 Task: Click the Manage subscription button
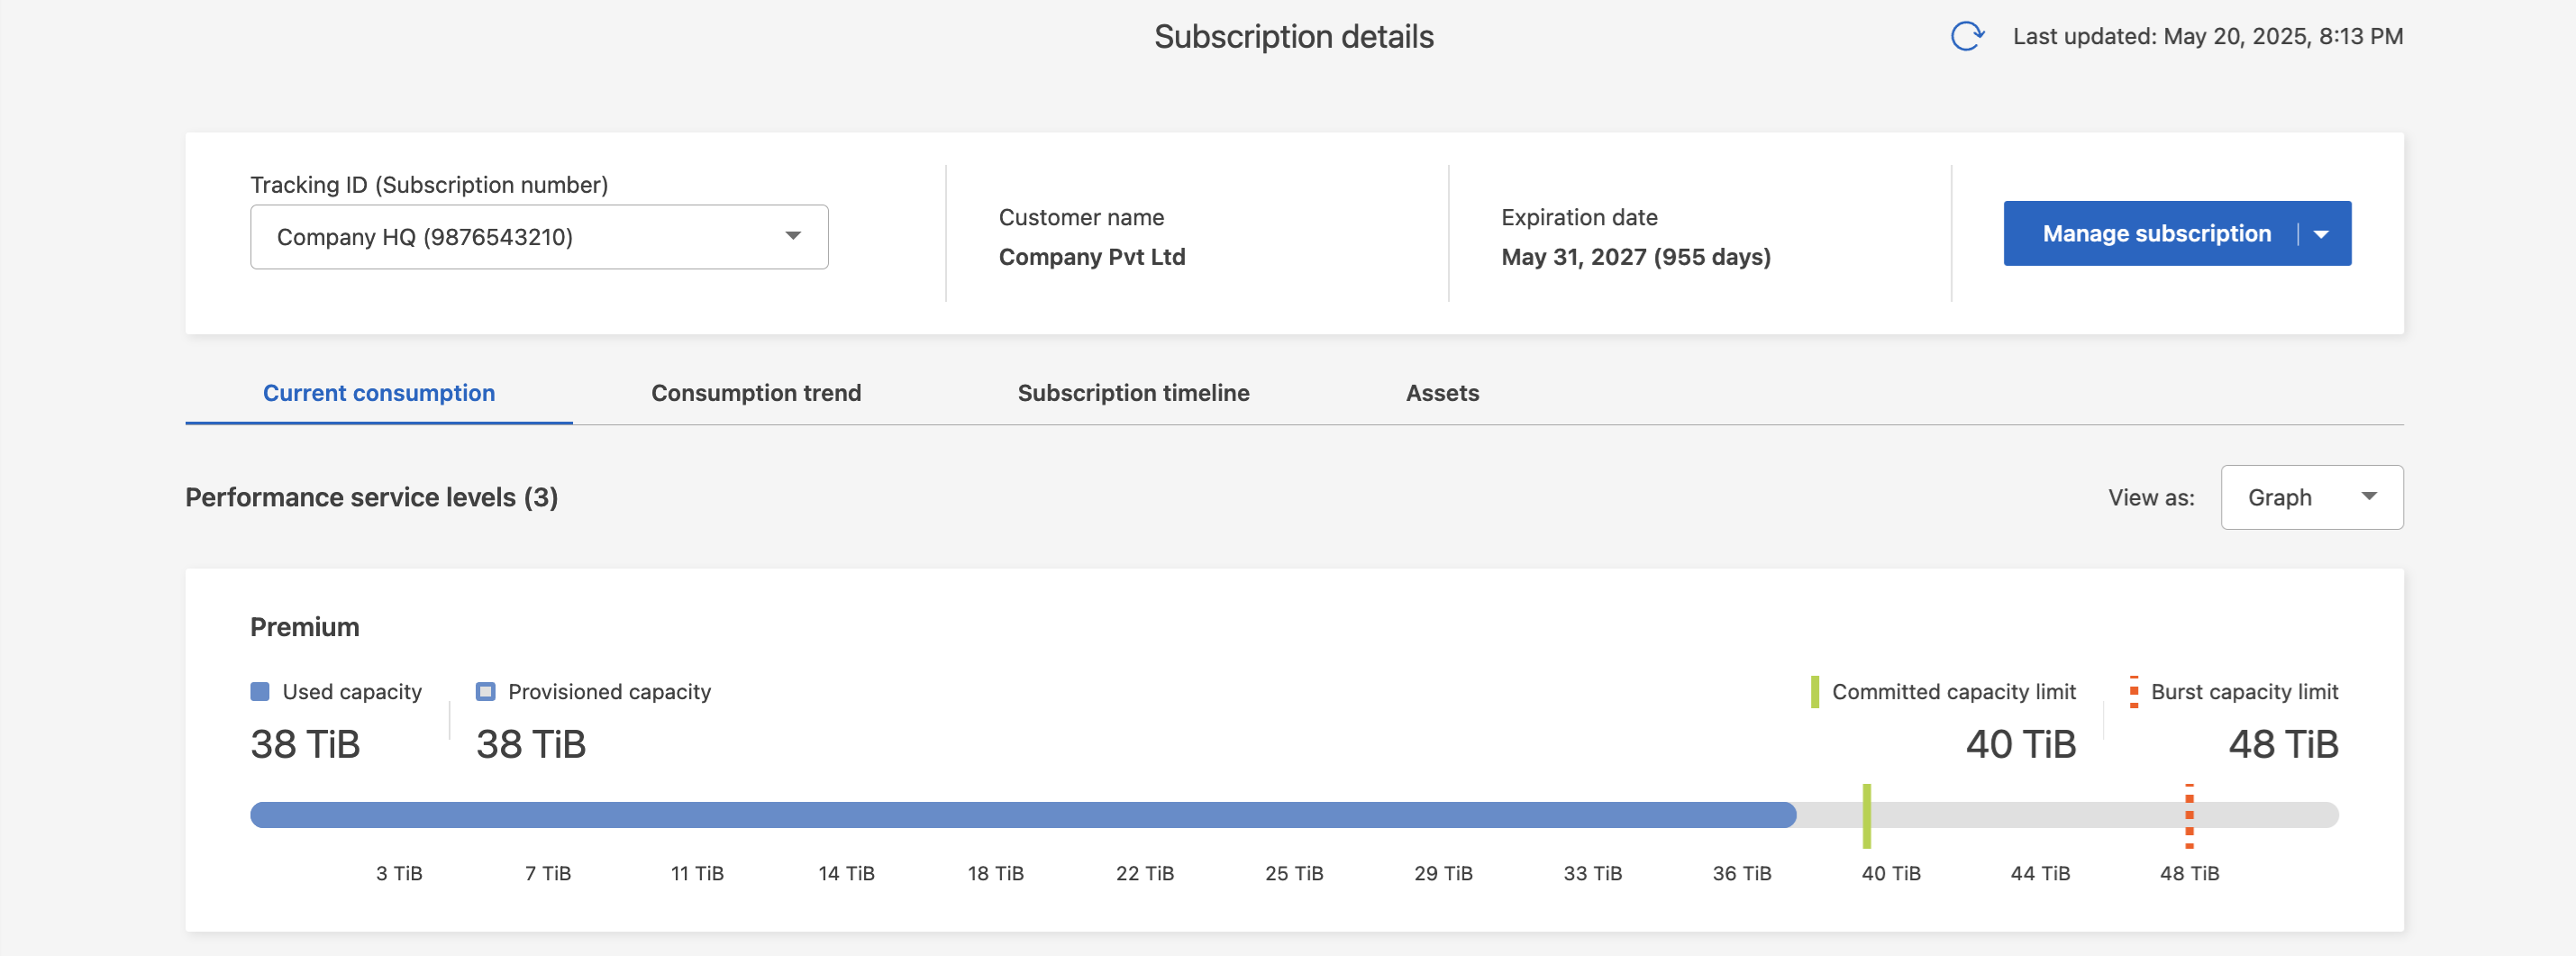click(x=2156, y=234)
